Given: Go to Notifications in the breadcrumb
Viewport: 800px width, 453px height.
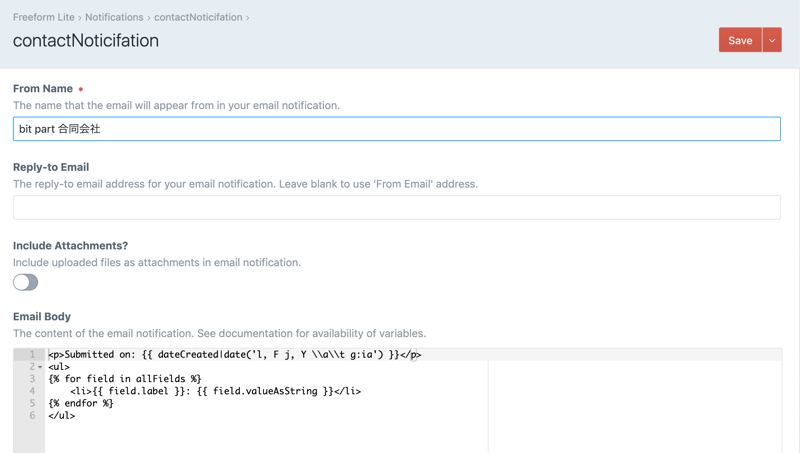Looking at the screenshot, I should 114,17.
